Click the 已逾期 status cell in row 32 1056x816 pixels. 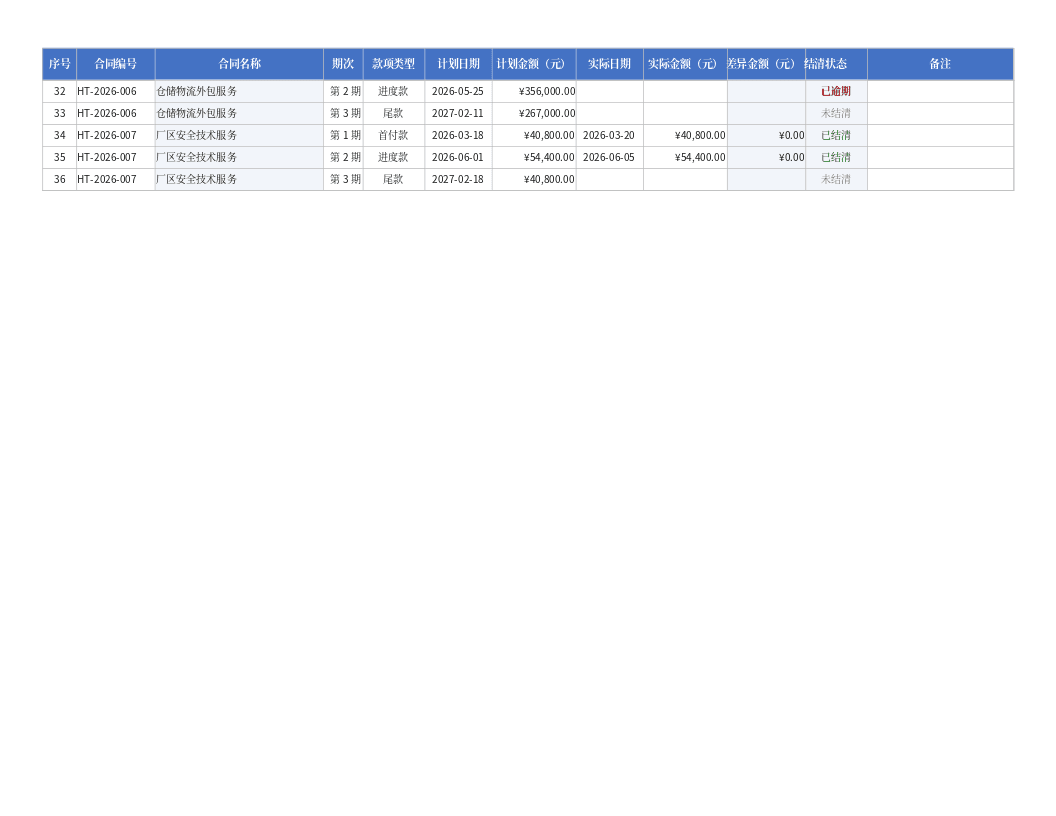(x=836, y=92)
